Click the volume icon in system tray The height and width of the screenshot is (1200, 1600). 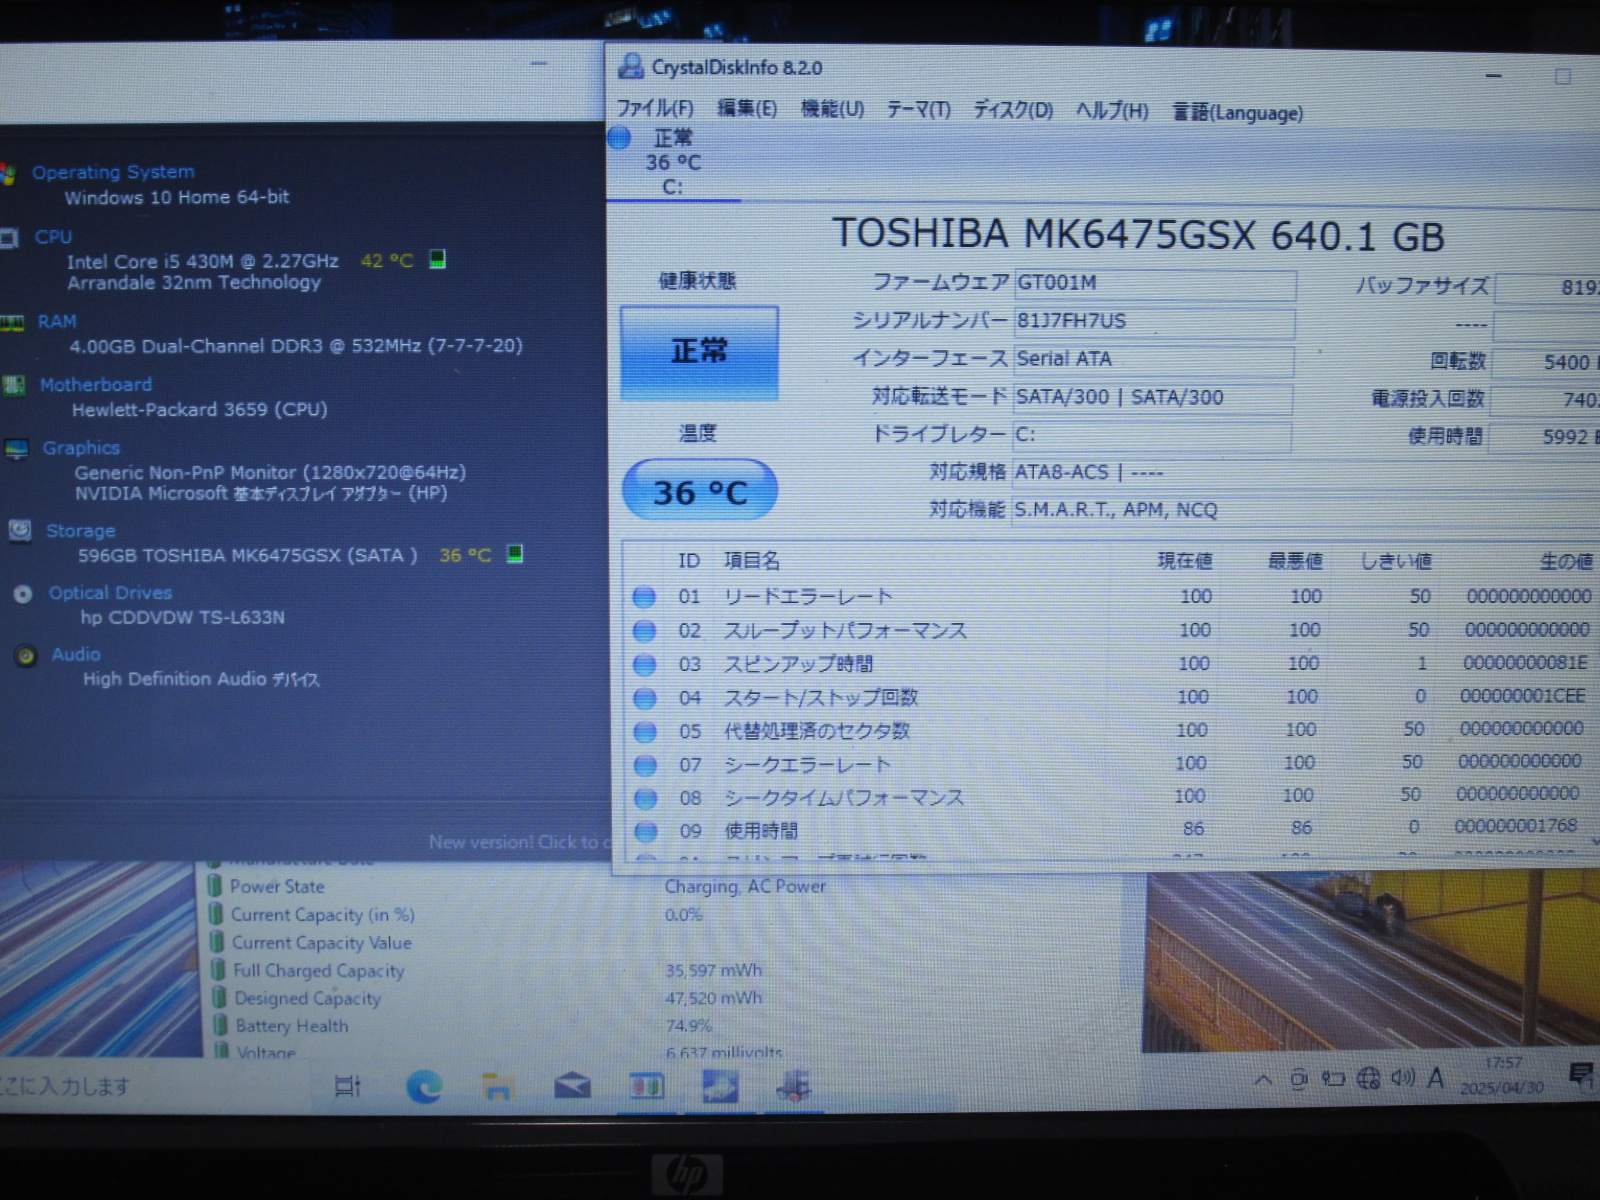click(1402, 1078)
